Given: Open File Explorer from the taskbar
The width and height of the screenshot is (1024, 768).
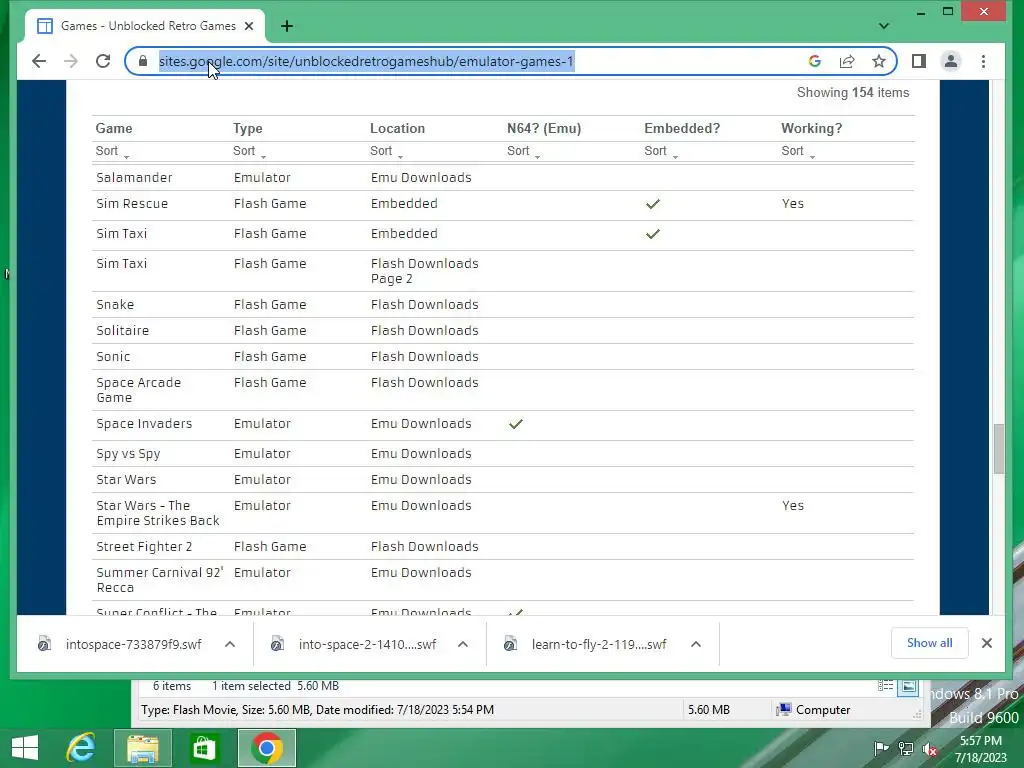Looking at the screenshot, I should pos(142,748).
